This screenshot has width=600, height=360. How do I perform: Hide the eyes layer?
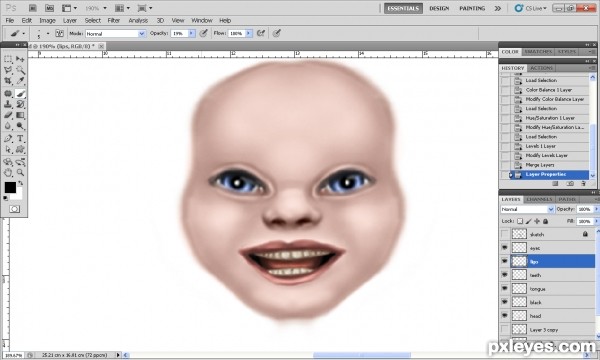coord(505,248)
